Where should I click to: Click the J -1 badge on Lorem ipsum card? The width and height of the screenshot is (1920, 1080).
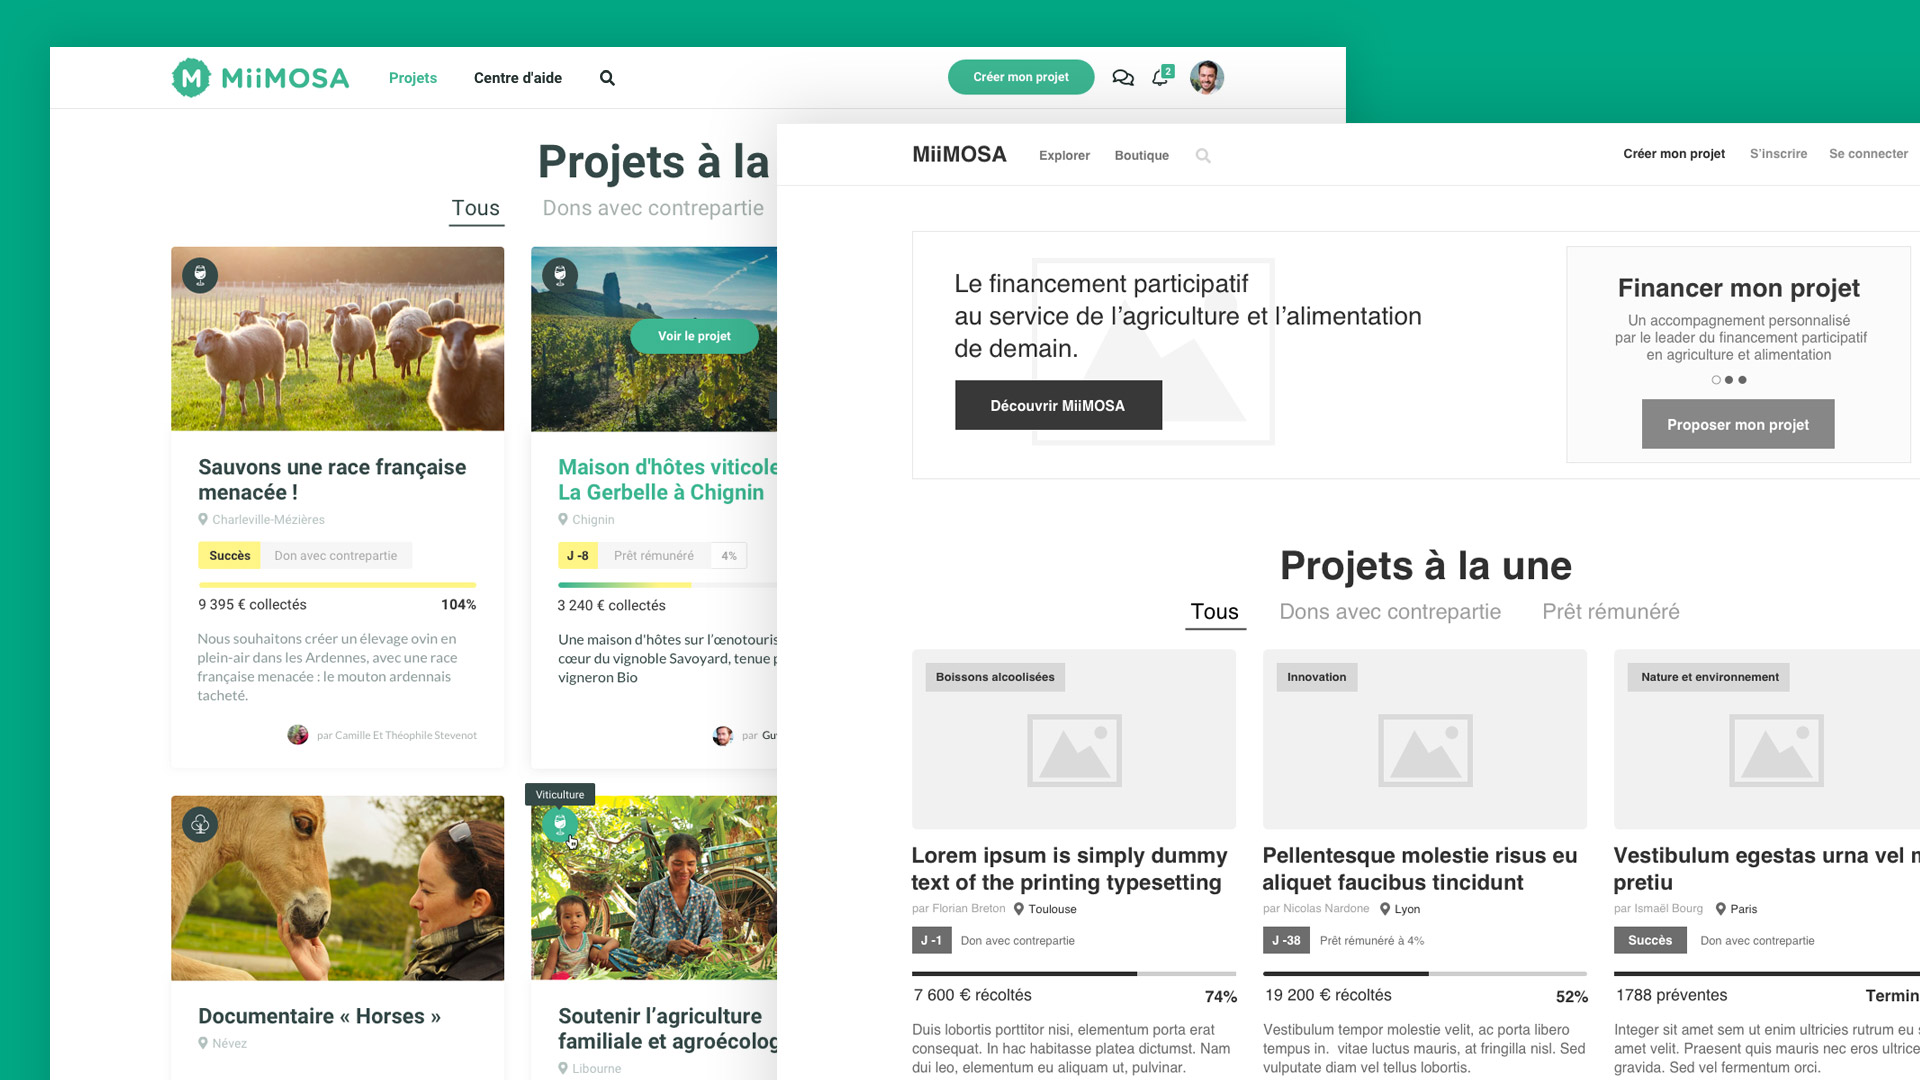931,941
